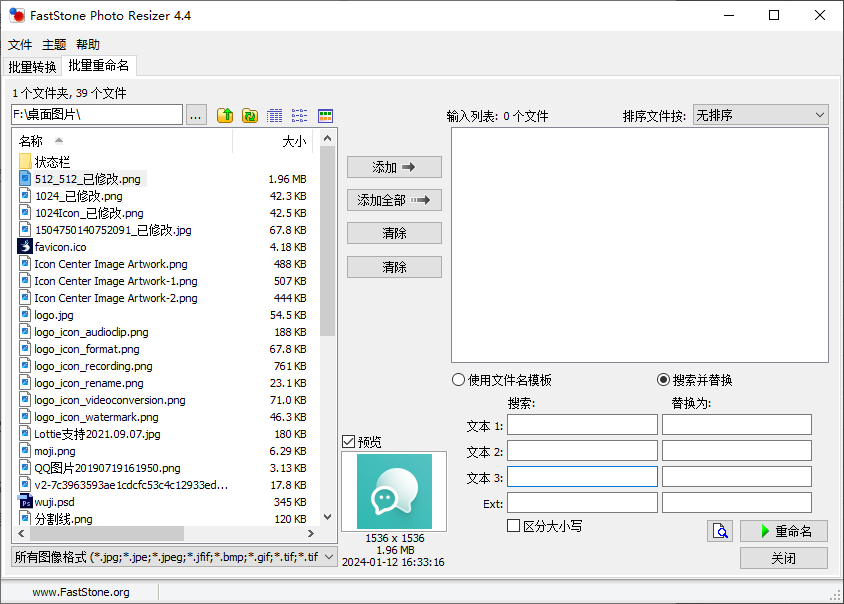
Task: Select 使用文件名模板 radio option
Action: (459, 380)
